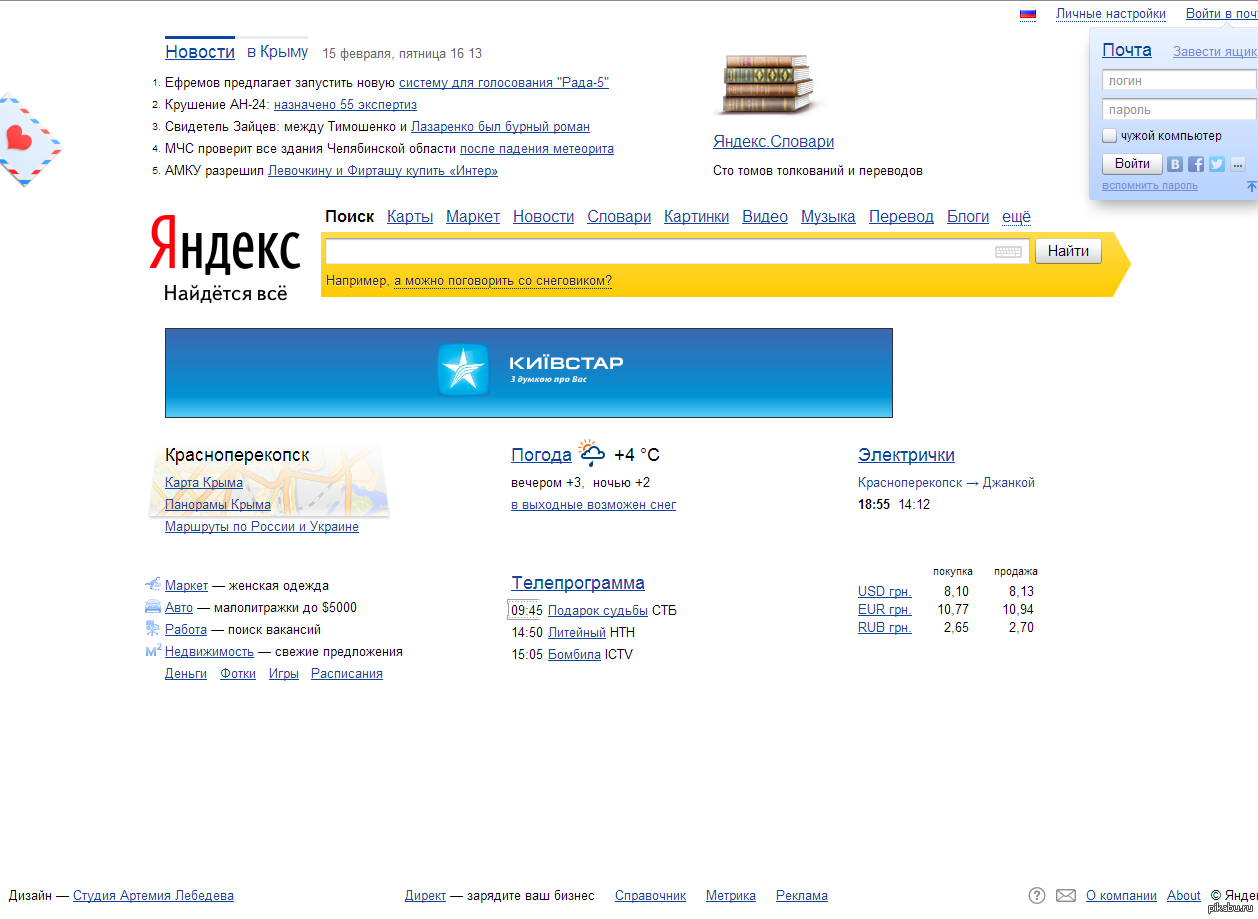Click the Twitter login icon
The width and height of the screenshot is (1258, 919).
[1217, 164]
